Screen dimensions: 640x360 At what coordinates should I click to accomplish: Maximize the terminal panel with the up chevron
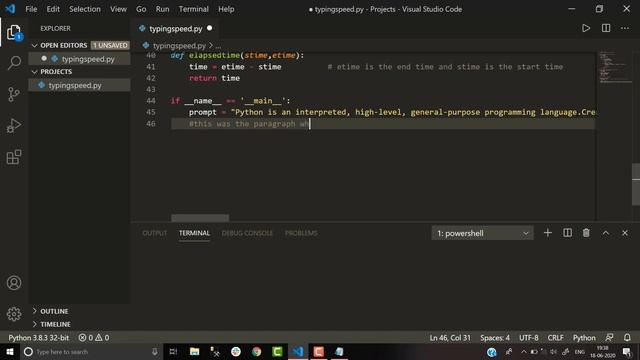point(606,233)
